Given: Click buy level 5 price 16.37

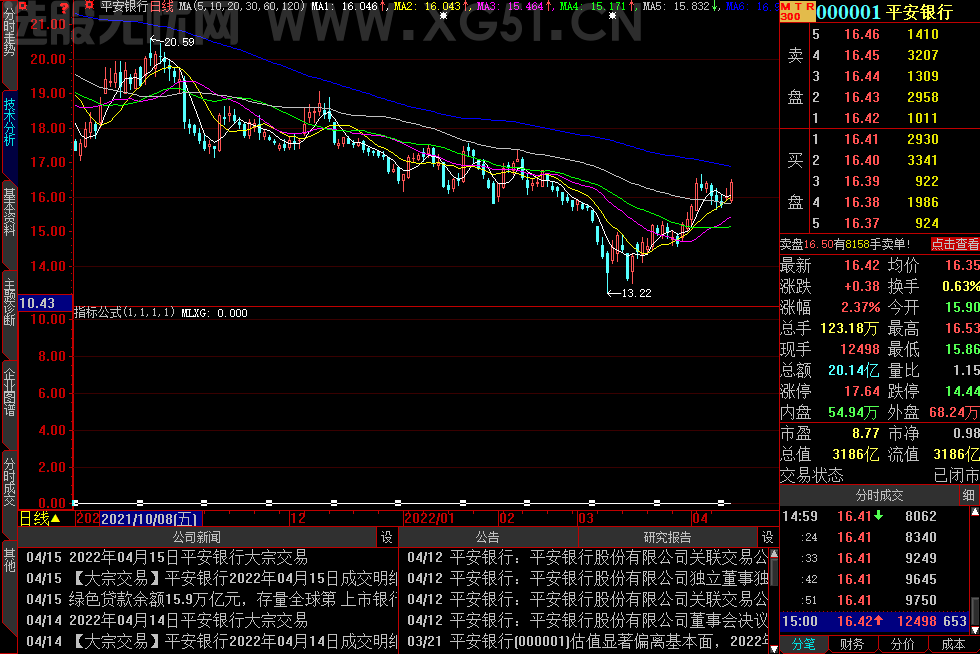Looking at the screenshot, I should 862,223.
